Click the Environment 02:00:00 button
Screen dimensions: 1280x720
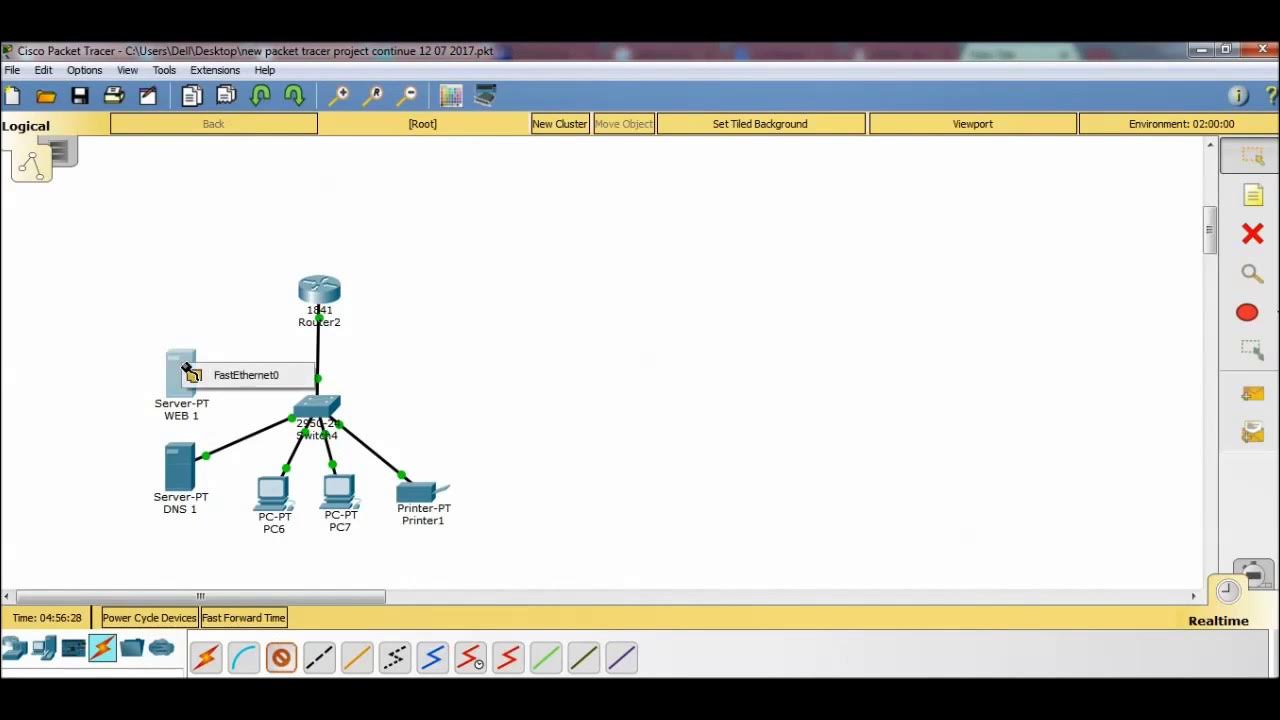[1181, 124]
